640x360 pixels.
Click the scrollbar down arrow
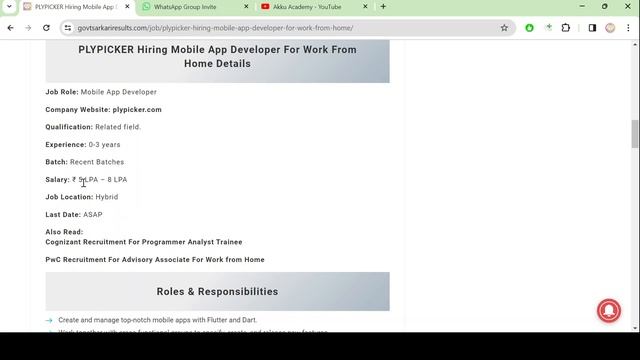tap(635, 328)
